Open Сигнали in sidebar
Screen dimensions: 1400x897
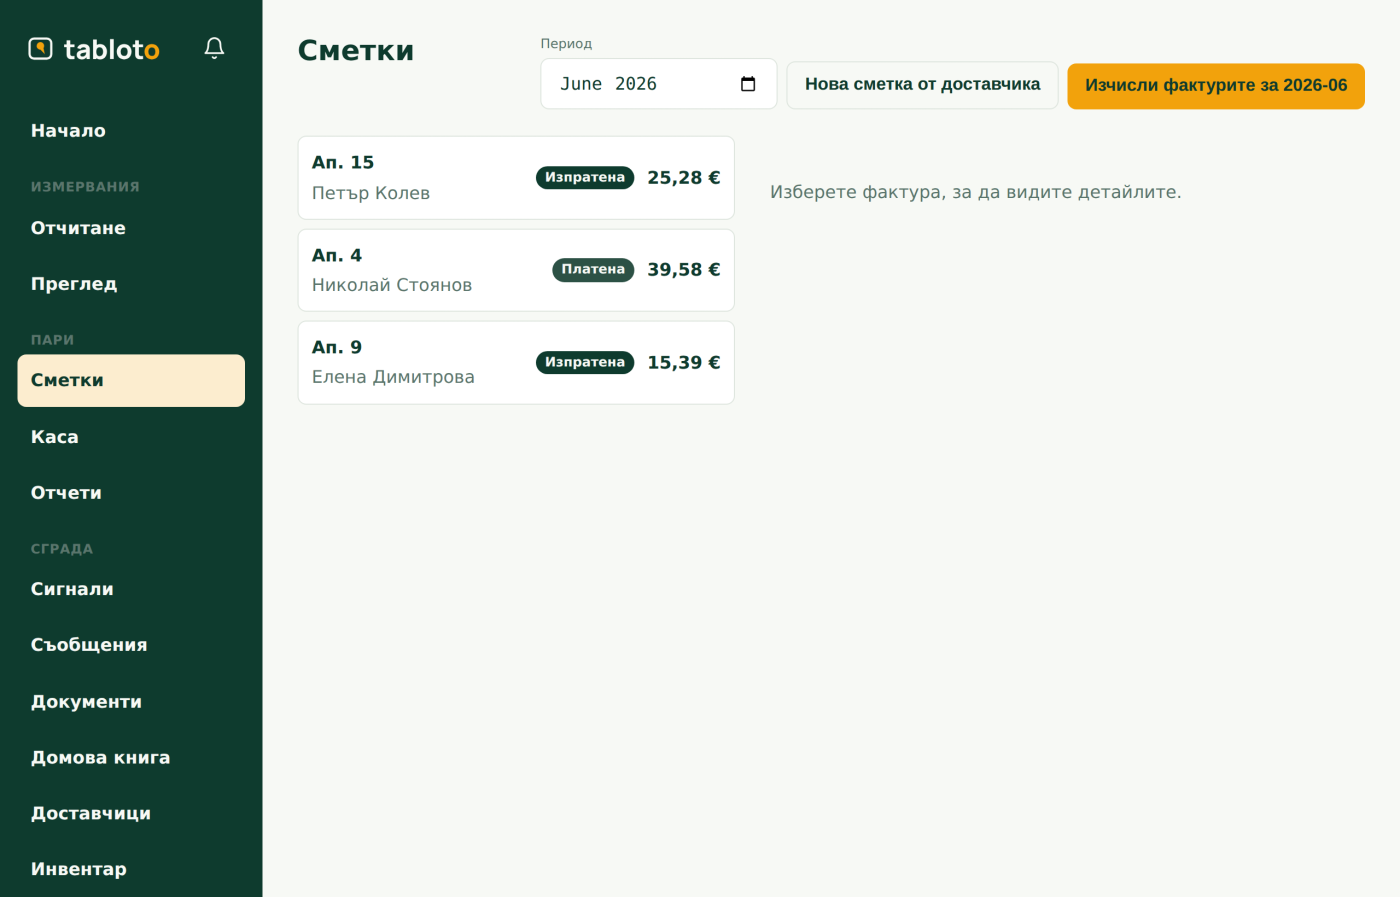131,589
